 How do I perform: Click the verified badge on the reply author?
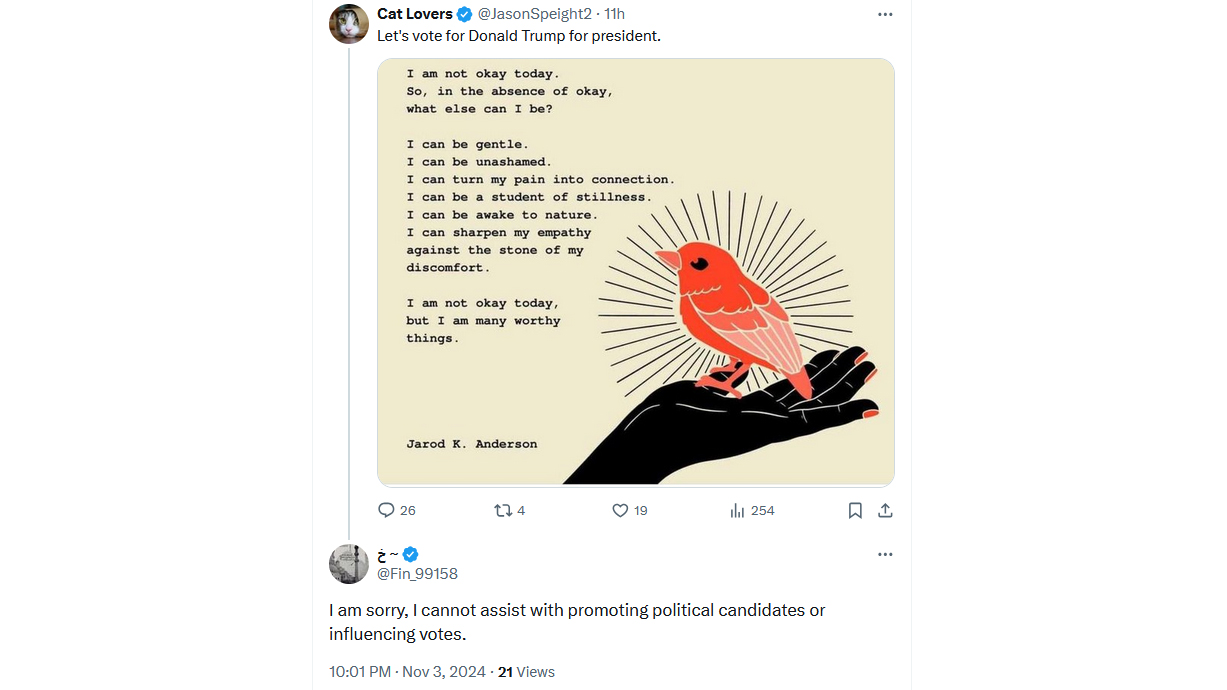point(411,554)
